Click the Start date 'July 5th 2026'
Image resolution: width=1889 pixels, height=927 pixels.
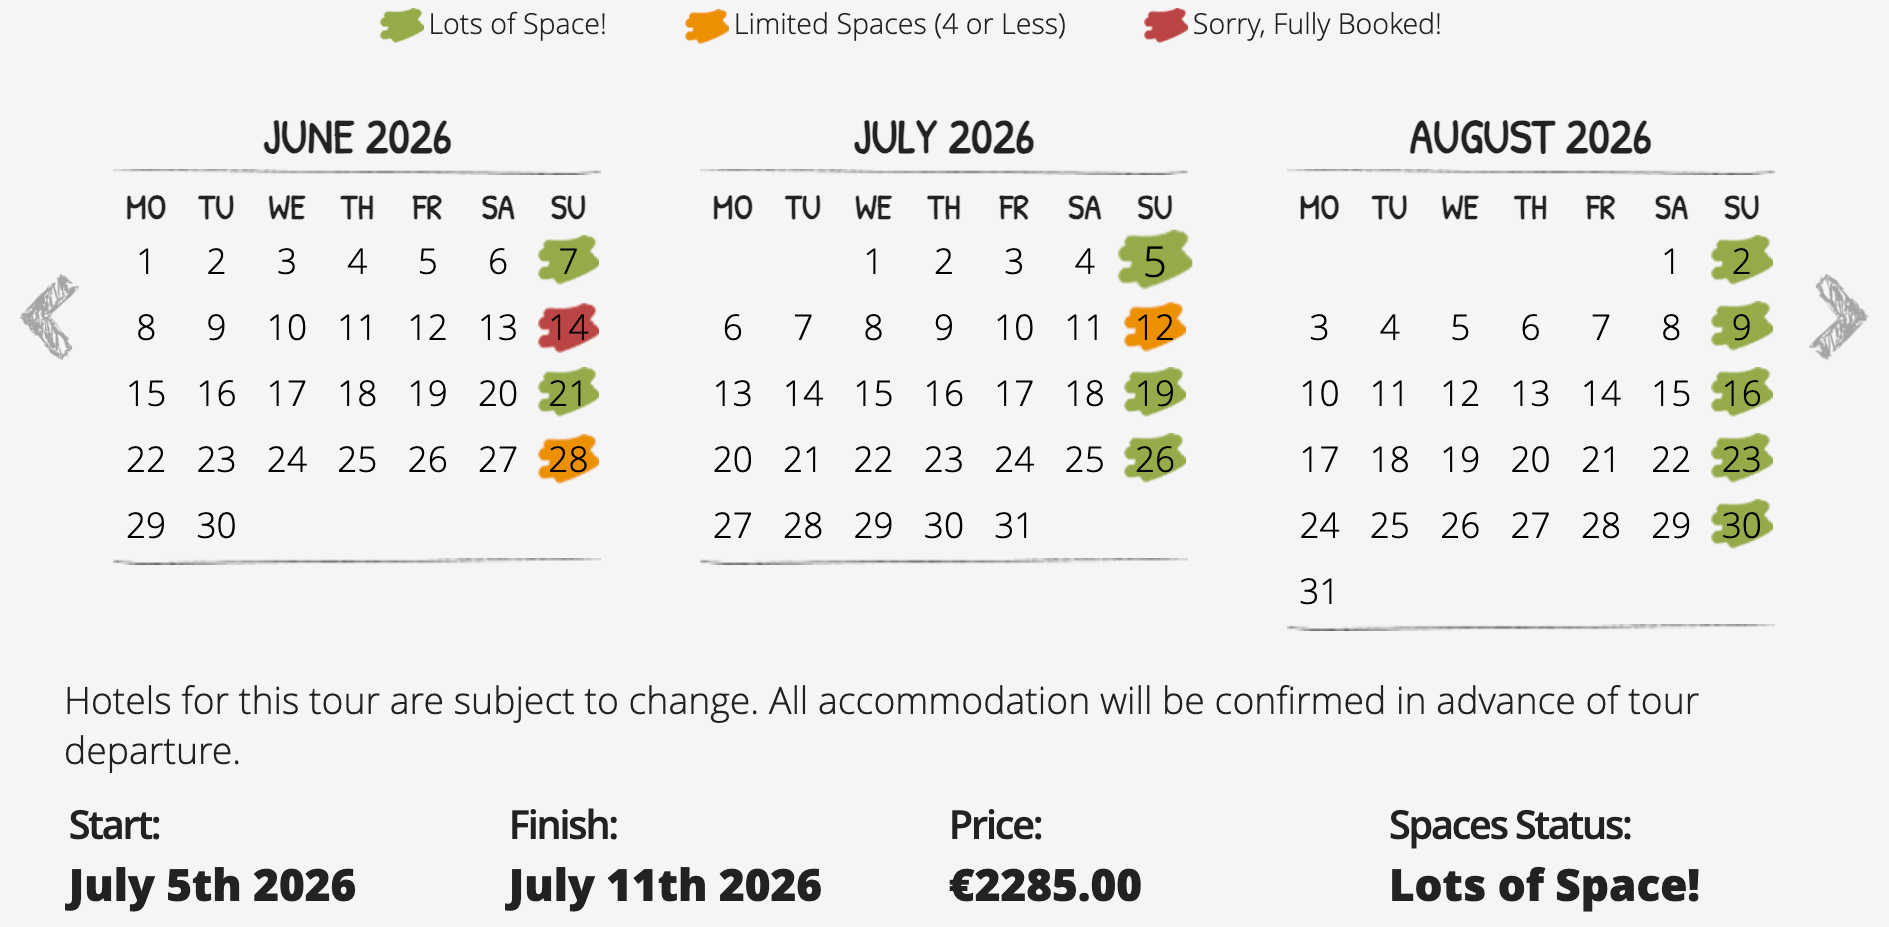point(211,884)
